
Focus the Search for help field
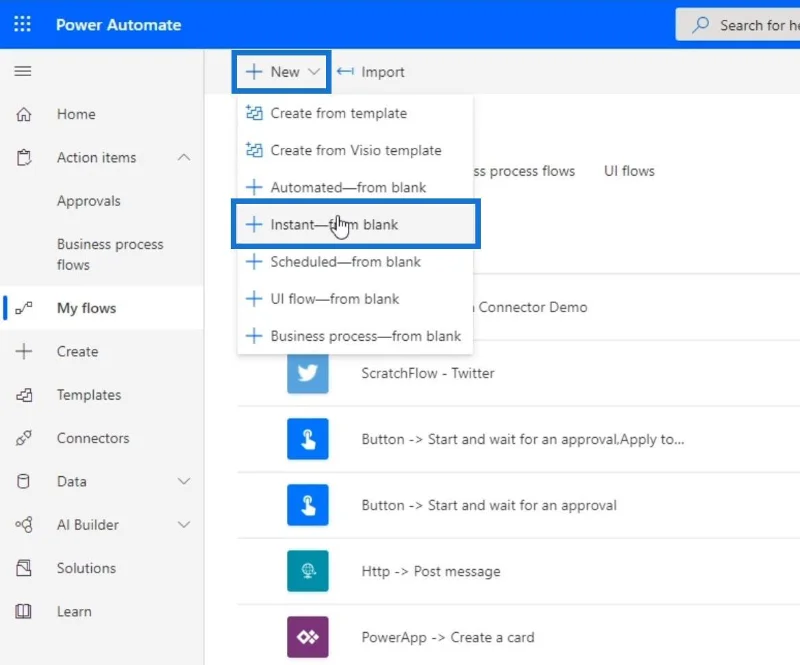pyautogui.click(x=737, y=24)
